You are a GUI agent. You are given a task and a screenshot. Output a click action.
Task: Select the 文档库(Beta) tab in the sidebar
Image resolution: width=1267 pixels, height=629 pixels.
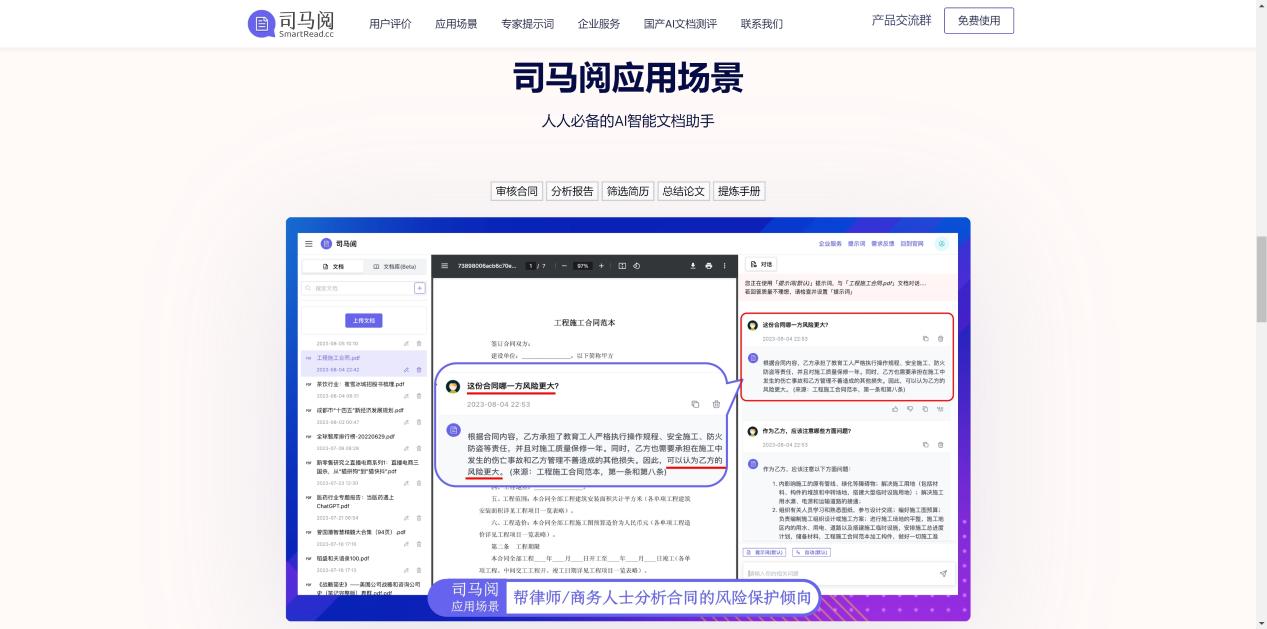coord(394,267)
